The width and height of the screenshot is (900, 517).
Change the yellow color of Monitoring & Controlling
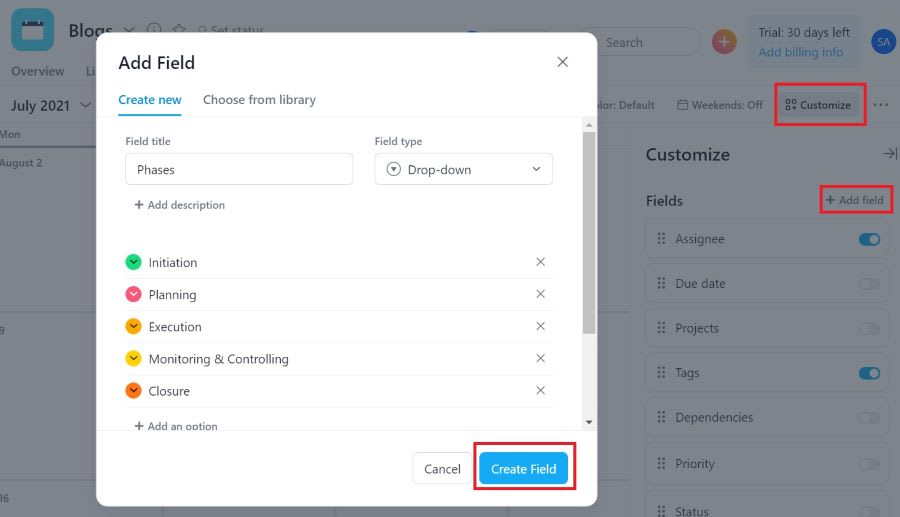pyautogui.click(x=133, y=358)
